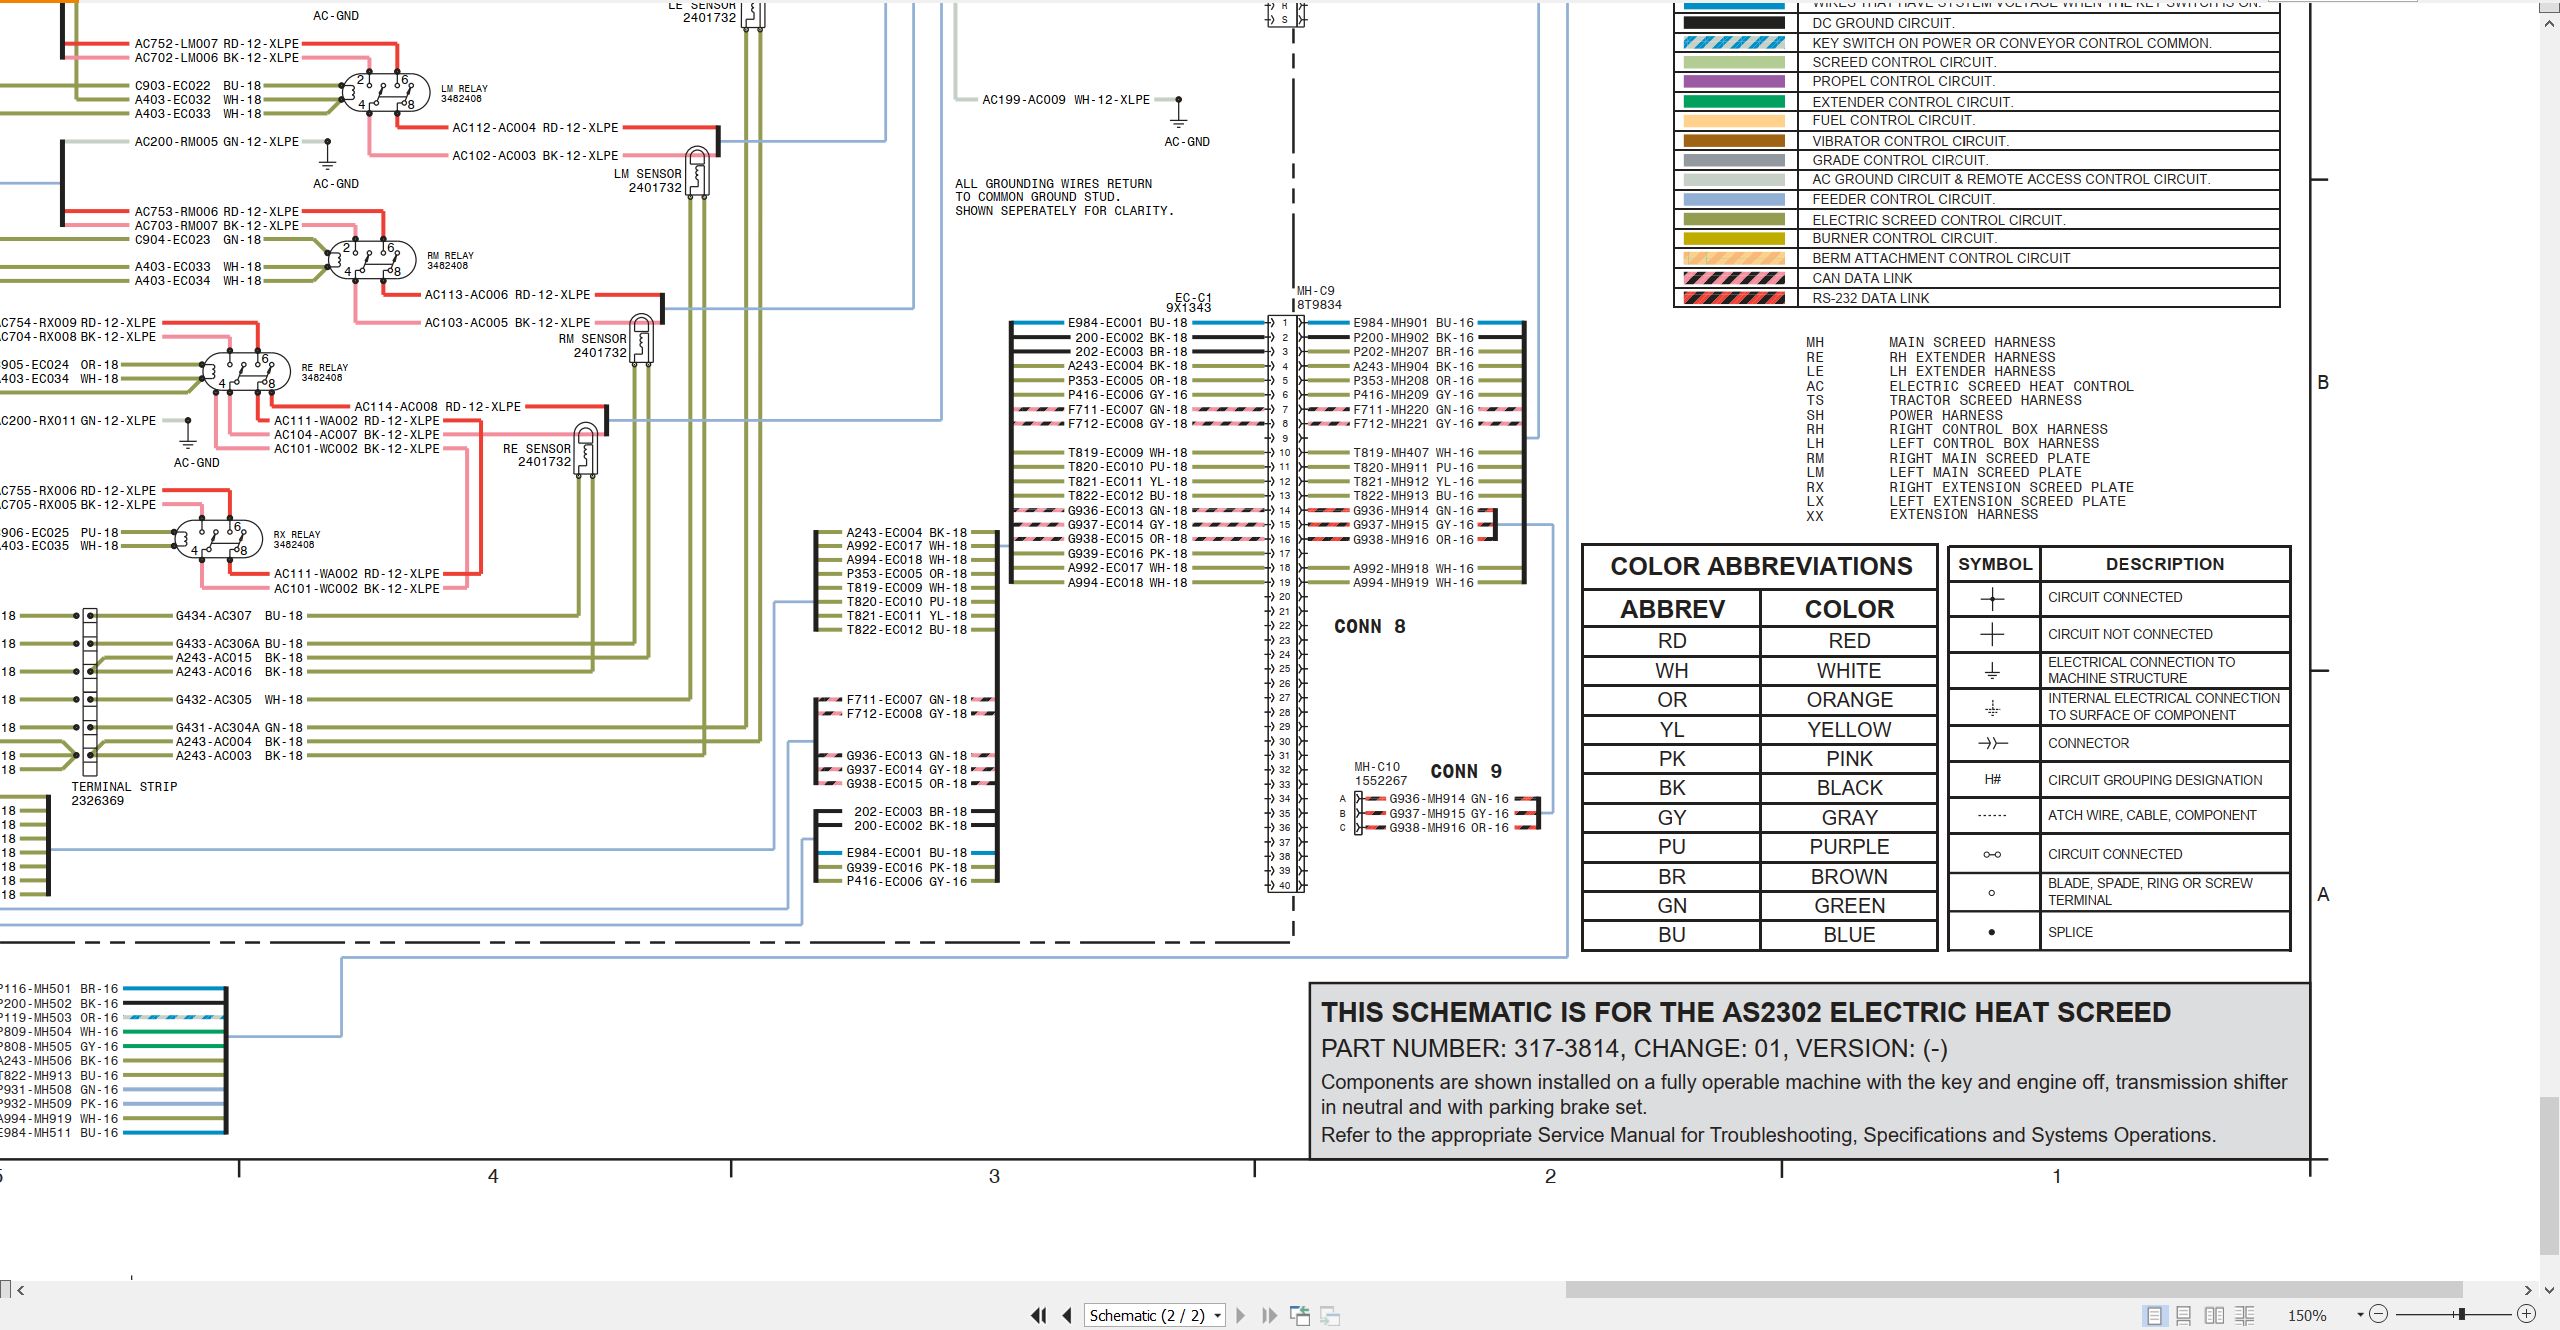Click the 'COLOR ABBREVIATIONS' heading

(1761, 567)
